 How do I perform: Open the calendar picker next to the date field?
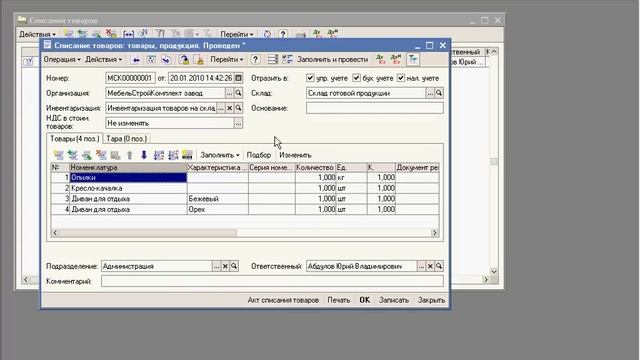point(238,78)
